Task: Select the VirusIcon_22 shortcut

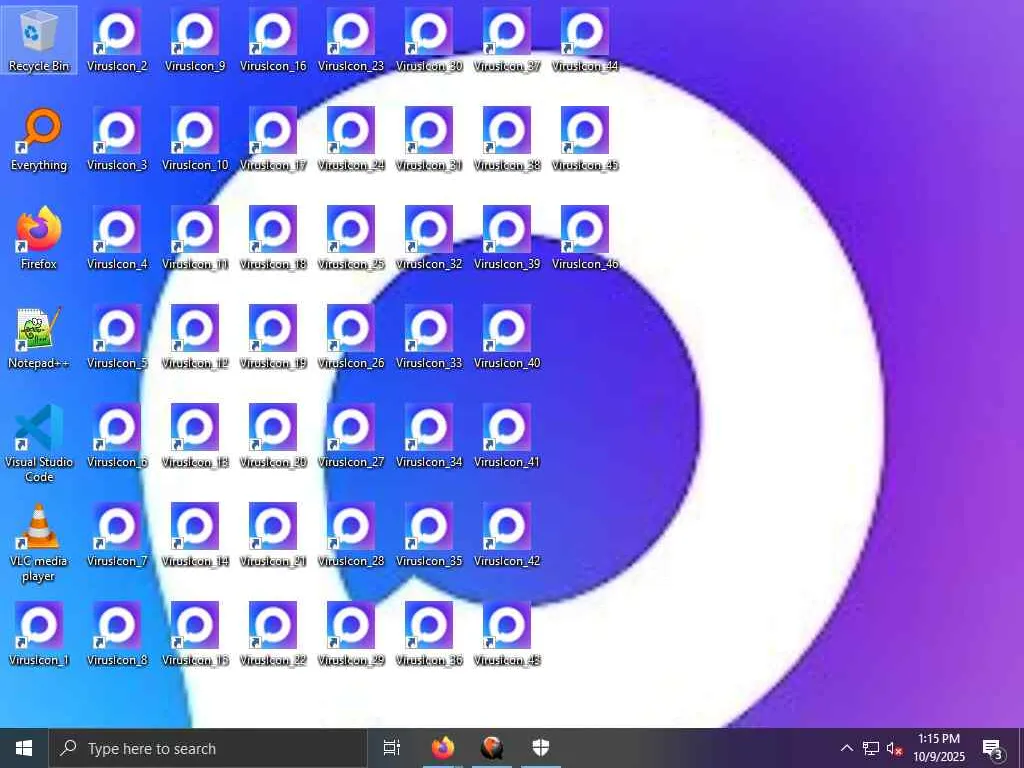Action: coord(273,634)
